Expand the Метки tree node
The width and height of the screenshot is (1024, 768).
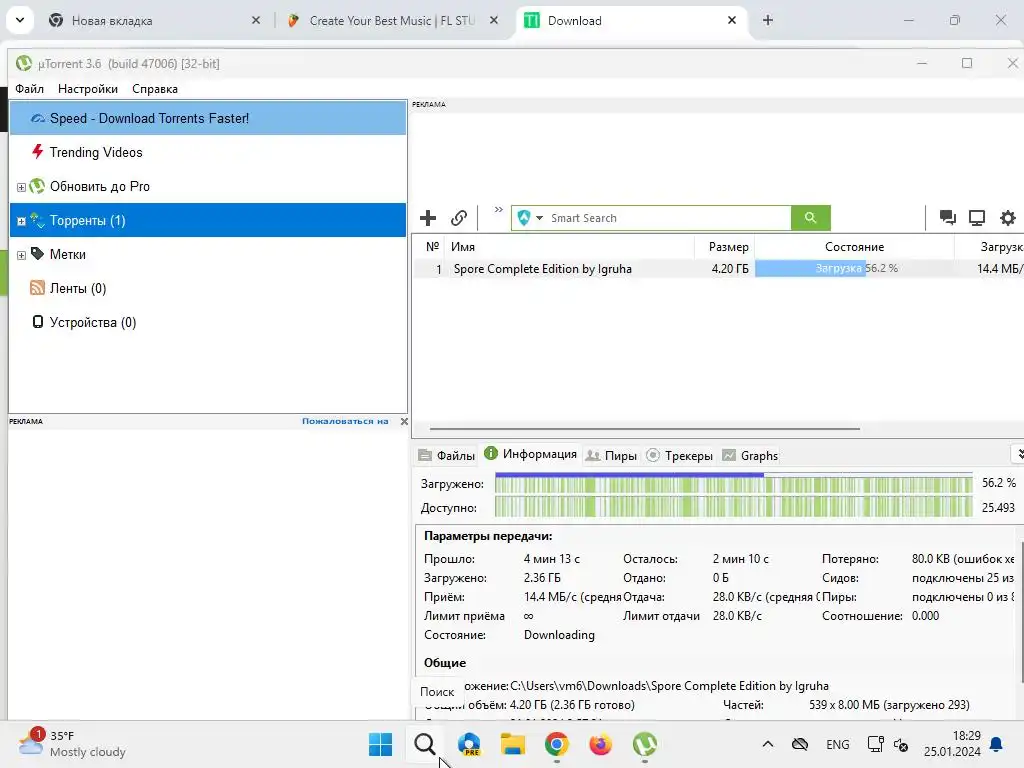(21, 255)
